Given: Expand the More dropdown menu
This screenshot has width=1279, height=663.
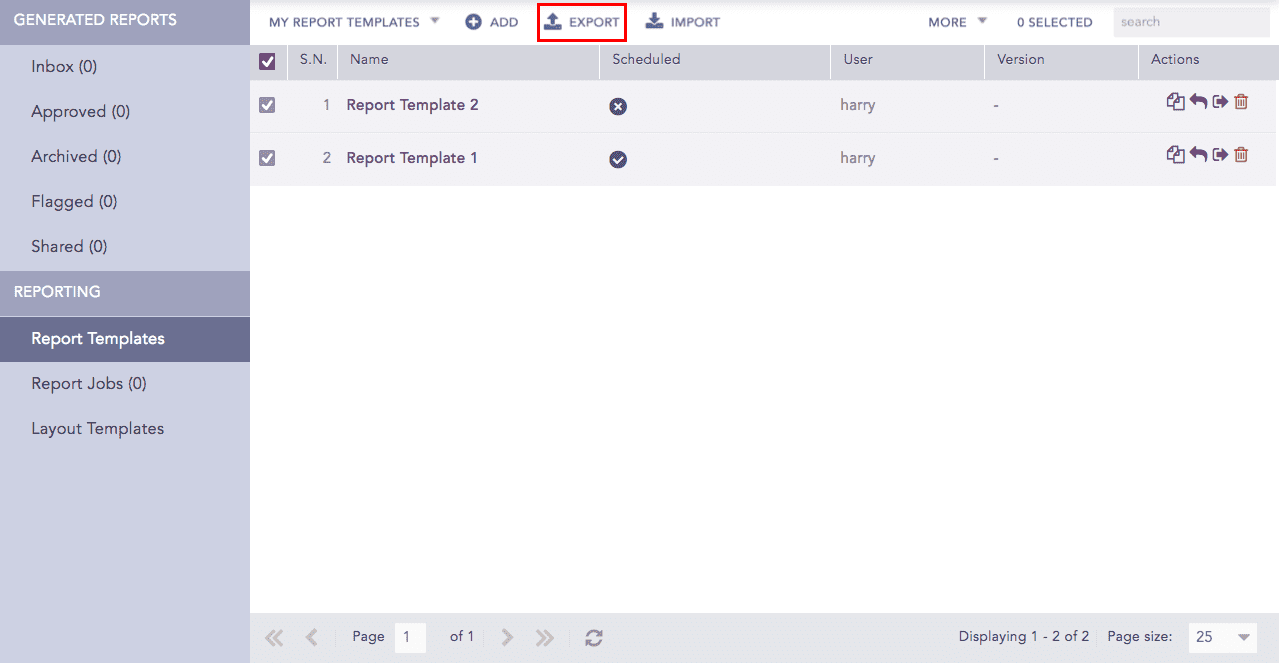Looking at the screenshot, I should coord(957,22).
